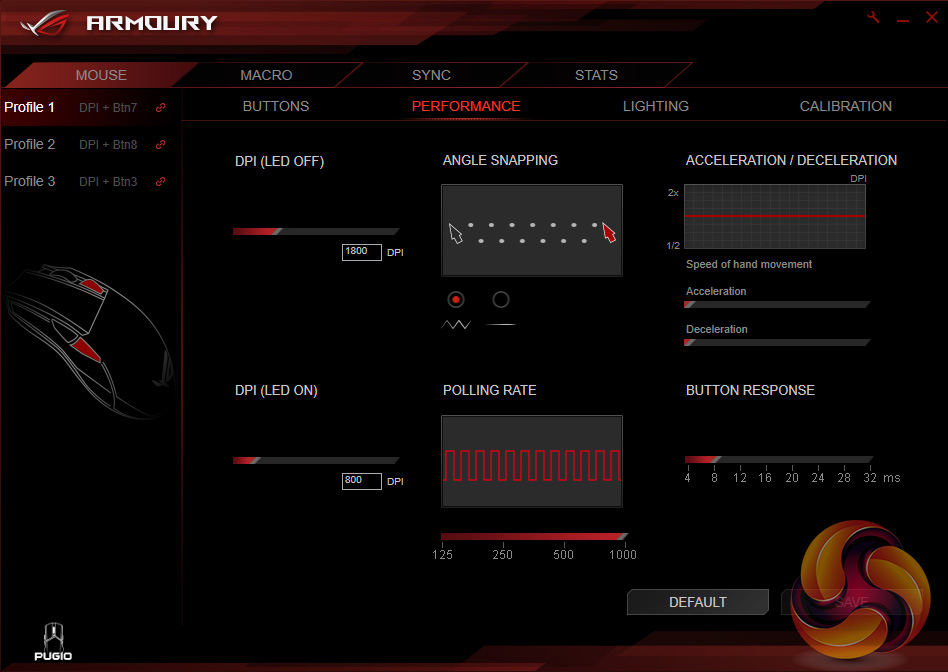Click the angle snapping preview box
948x672 pixels.
[x=532, y=230]
